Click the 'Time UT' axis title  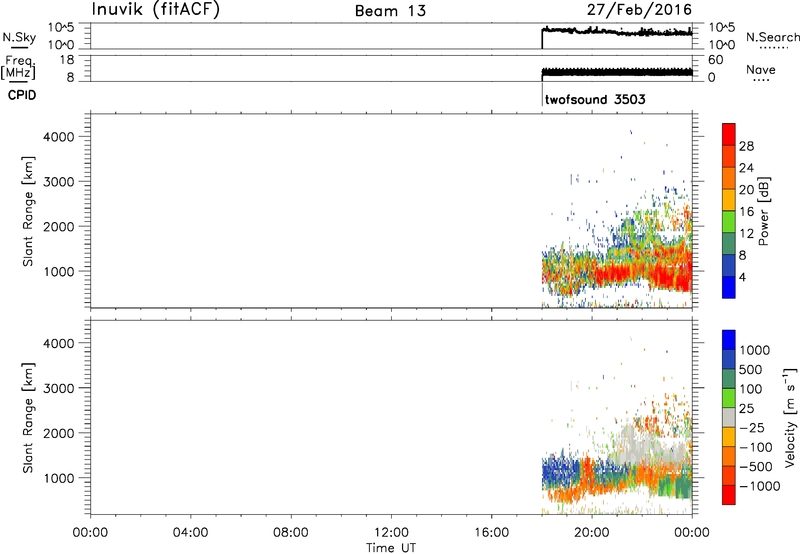391,548
